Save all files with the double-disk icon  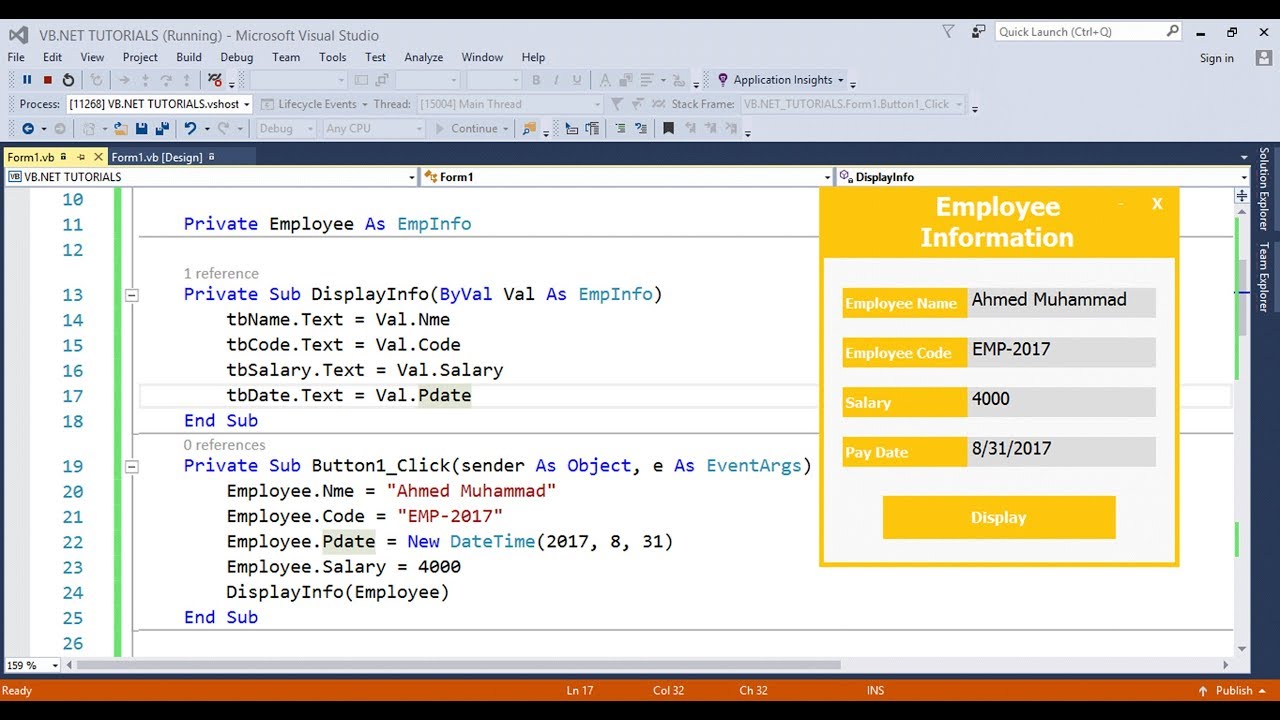click(x=161, y=128)
